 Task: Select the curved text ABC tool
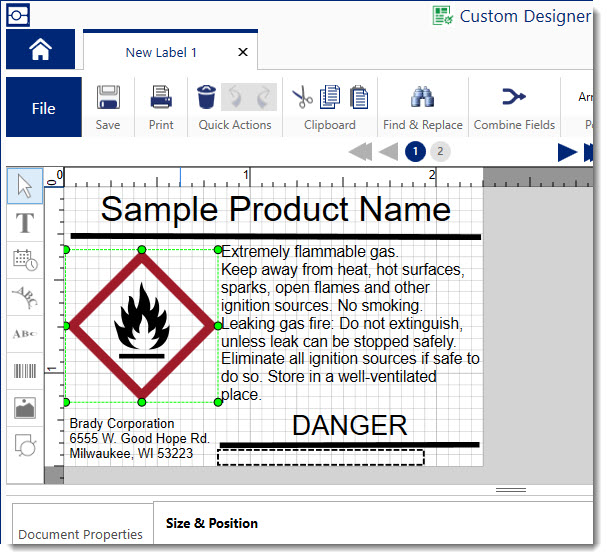25,297
